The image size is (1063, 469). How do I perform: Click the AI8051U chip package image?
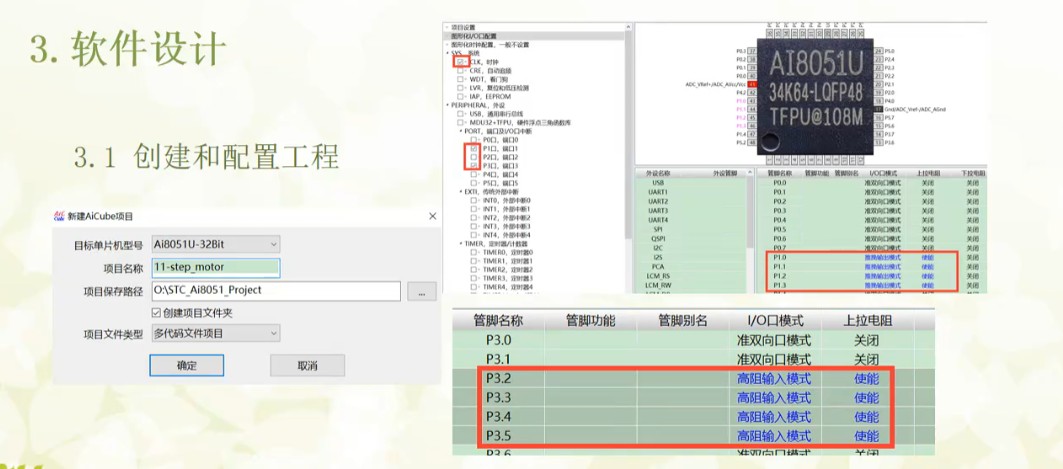[x=816, y=96]
